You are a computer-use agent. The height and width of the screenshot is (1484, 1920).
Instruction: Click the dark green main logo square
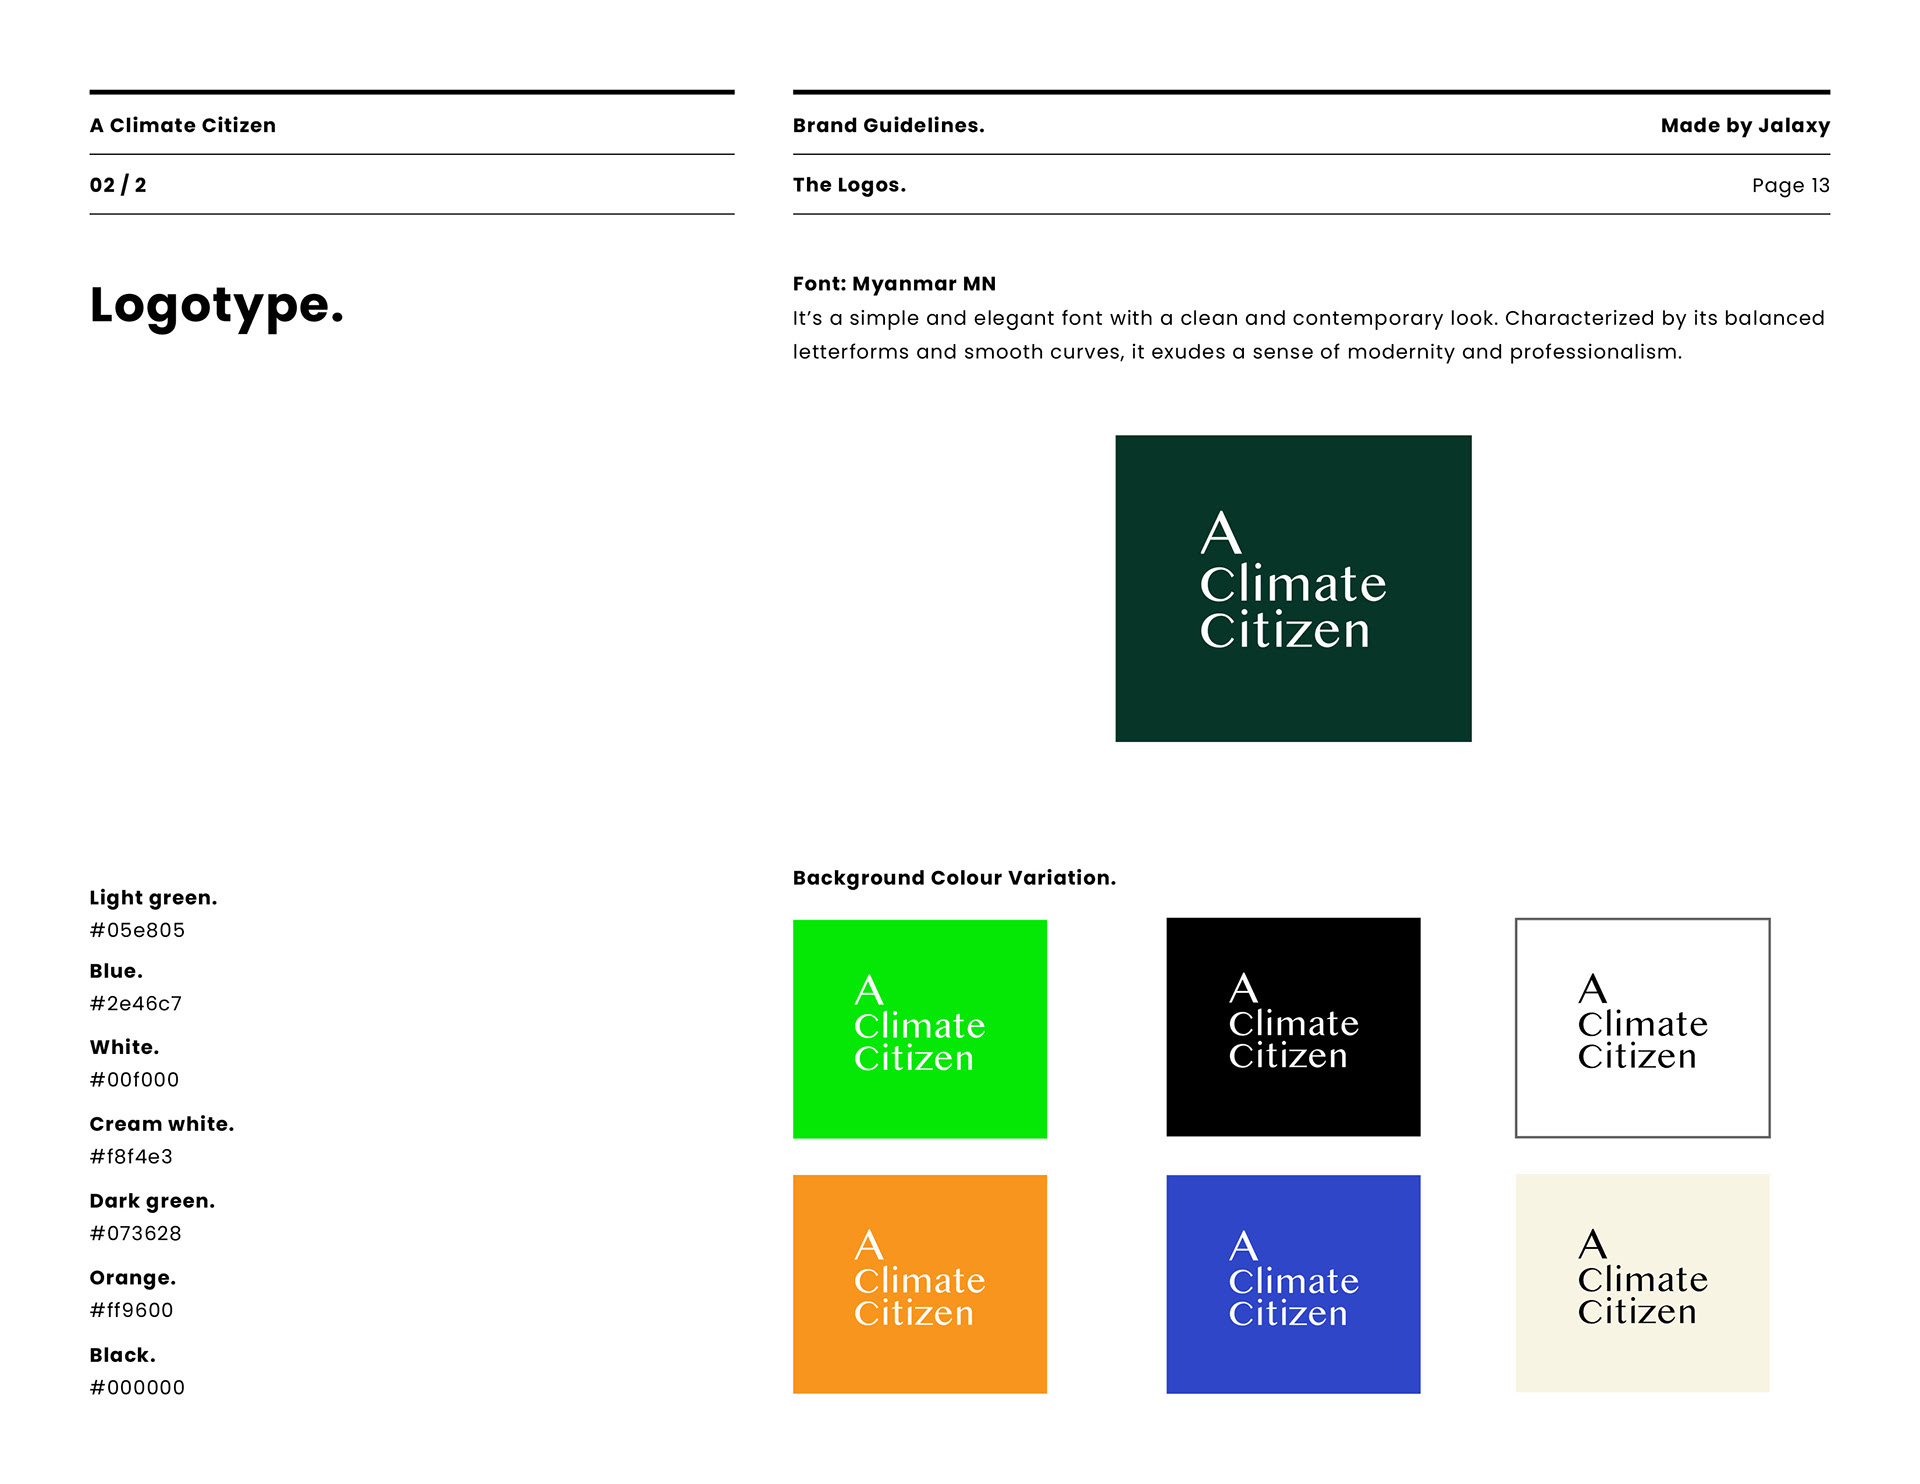[x=1293, y=588]
